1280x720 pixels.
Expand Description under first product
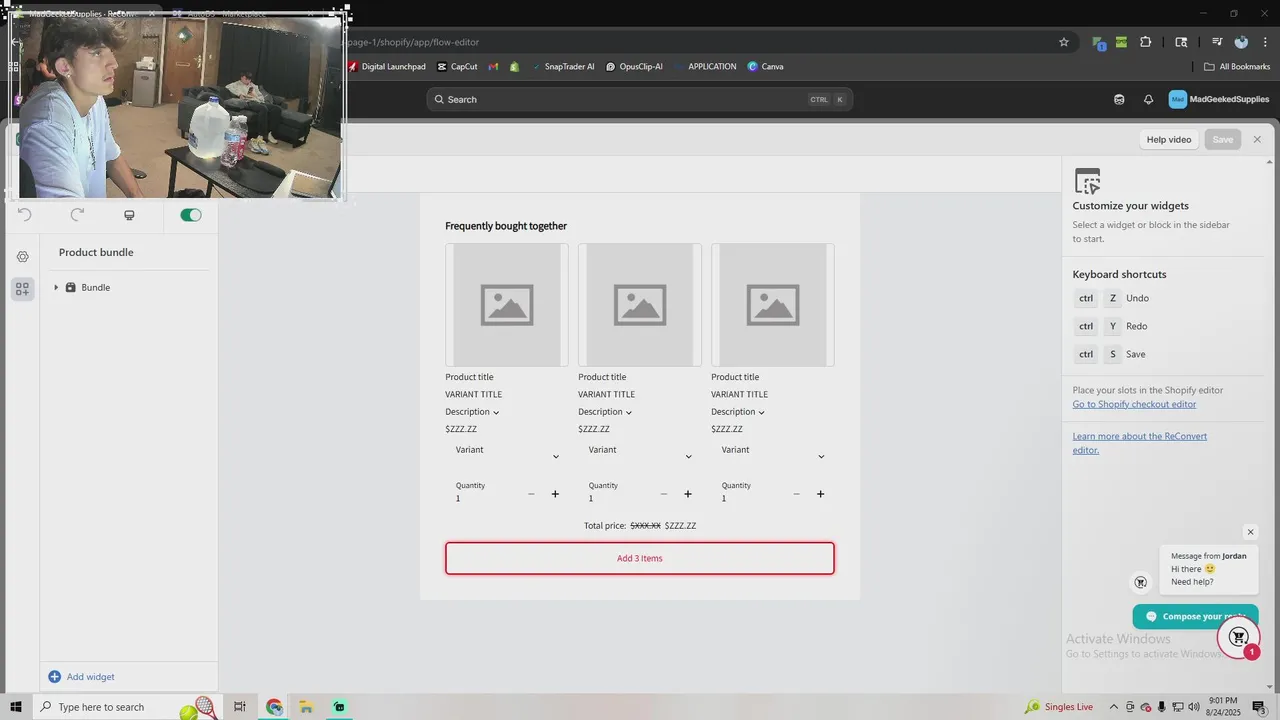point(472,412)
